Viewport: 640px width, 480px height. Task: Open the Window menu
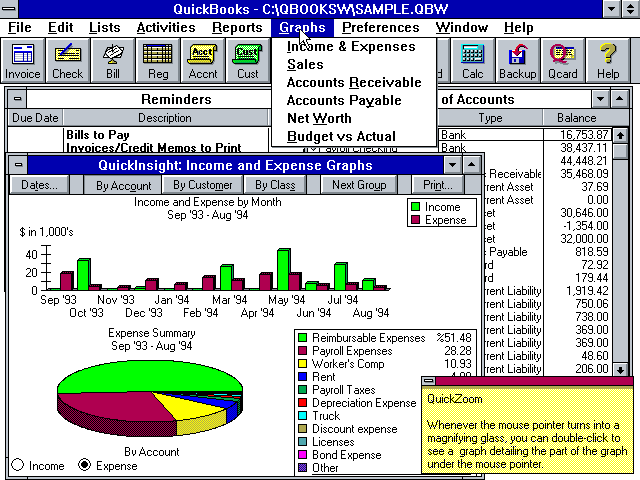[x=462, y=27]
